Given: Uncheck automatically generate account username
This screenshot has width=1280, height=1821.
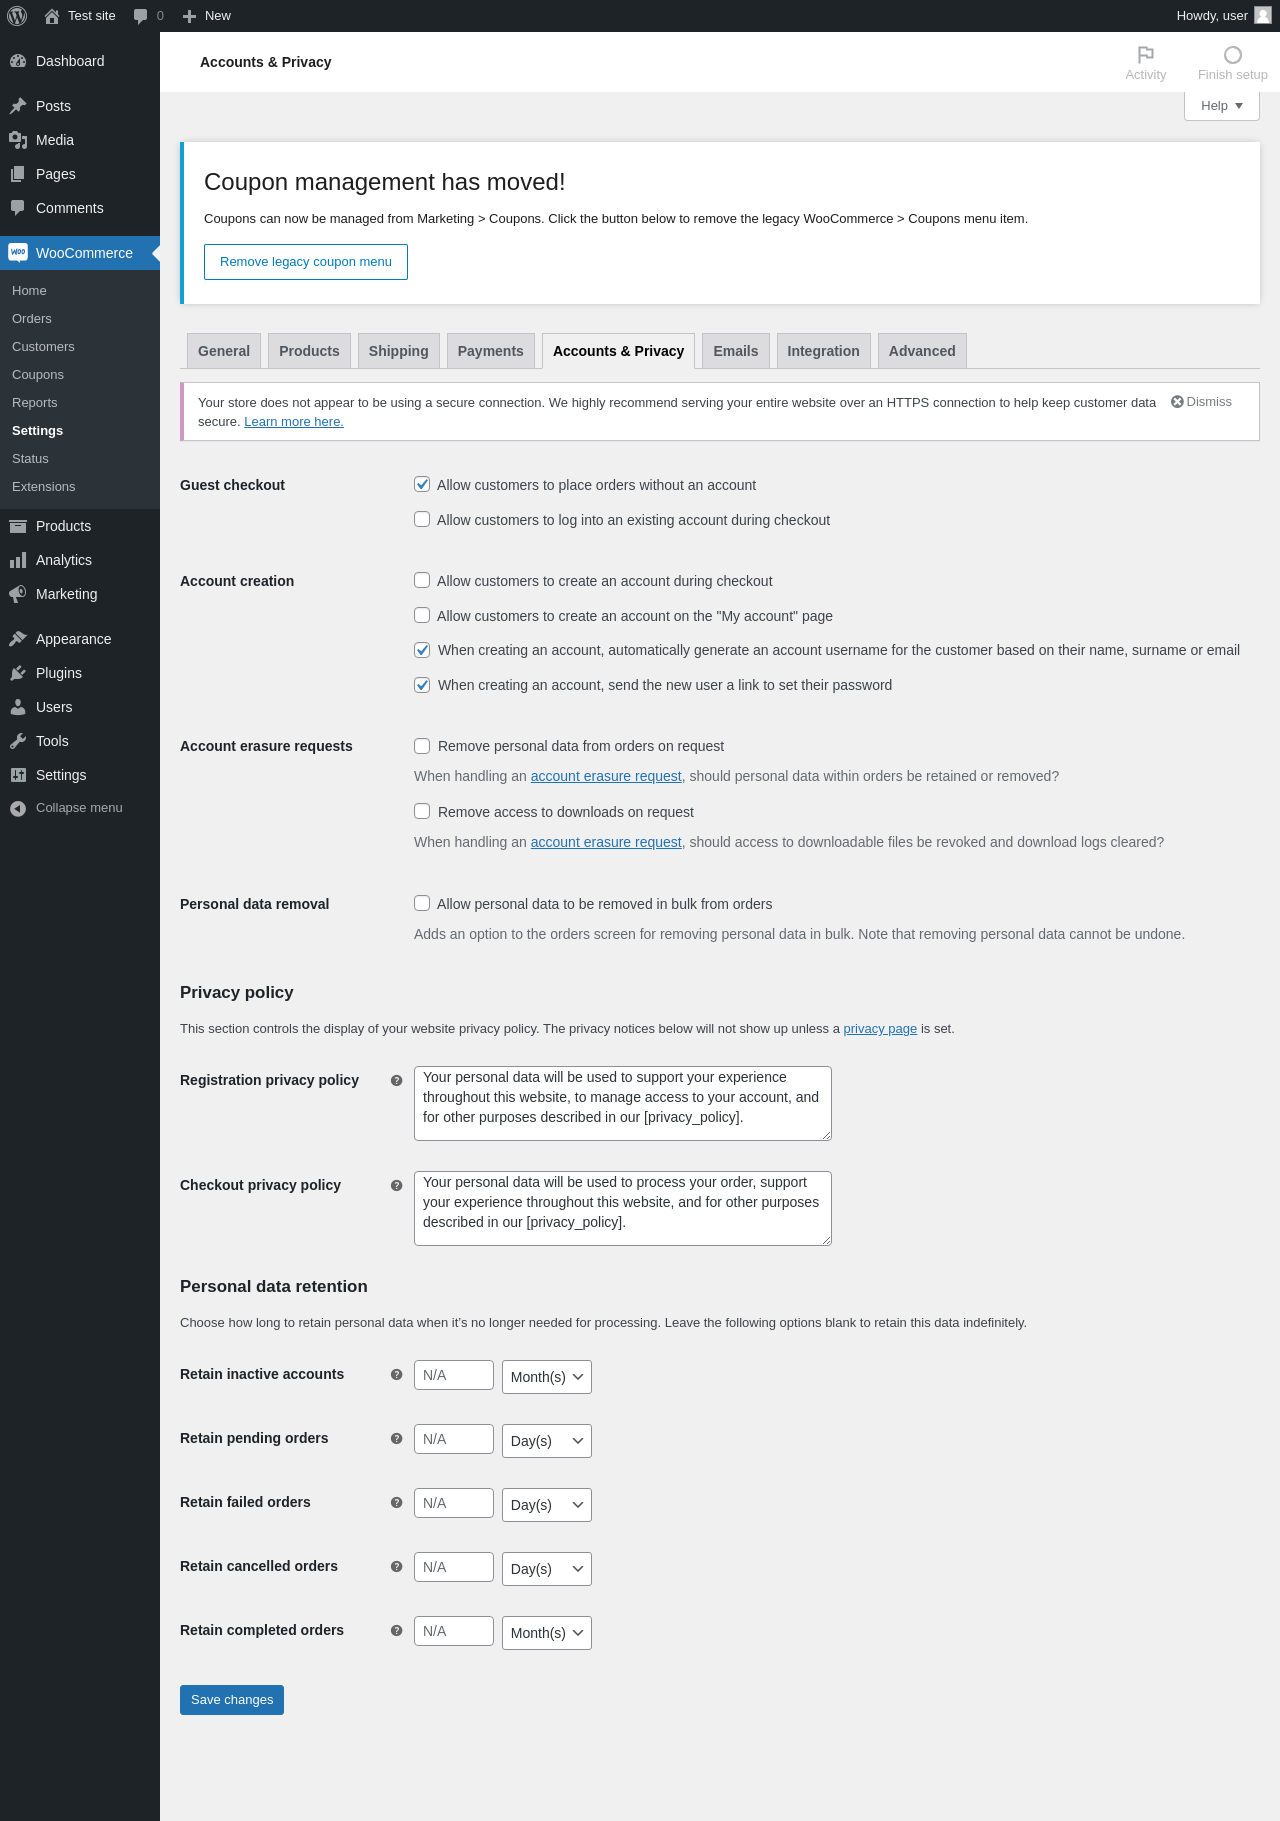Looking at the screenshot, I should pyautogui.click(x=422, y=650).
